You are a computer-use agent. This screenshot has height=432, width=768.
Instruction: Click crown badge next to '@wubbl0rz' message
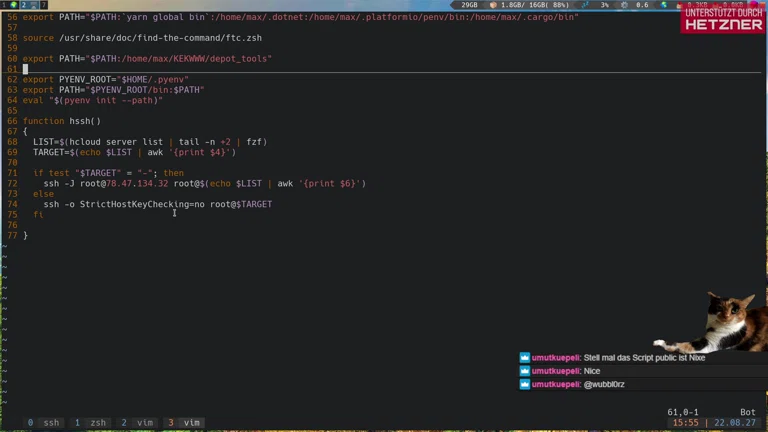[525, 384]
